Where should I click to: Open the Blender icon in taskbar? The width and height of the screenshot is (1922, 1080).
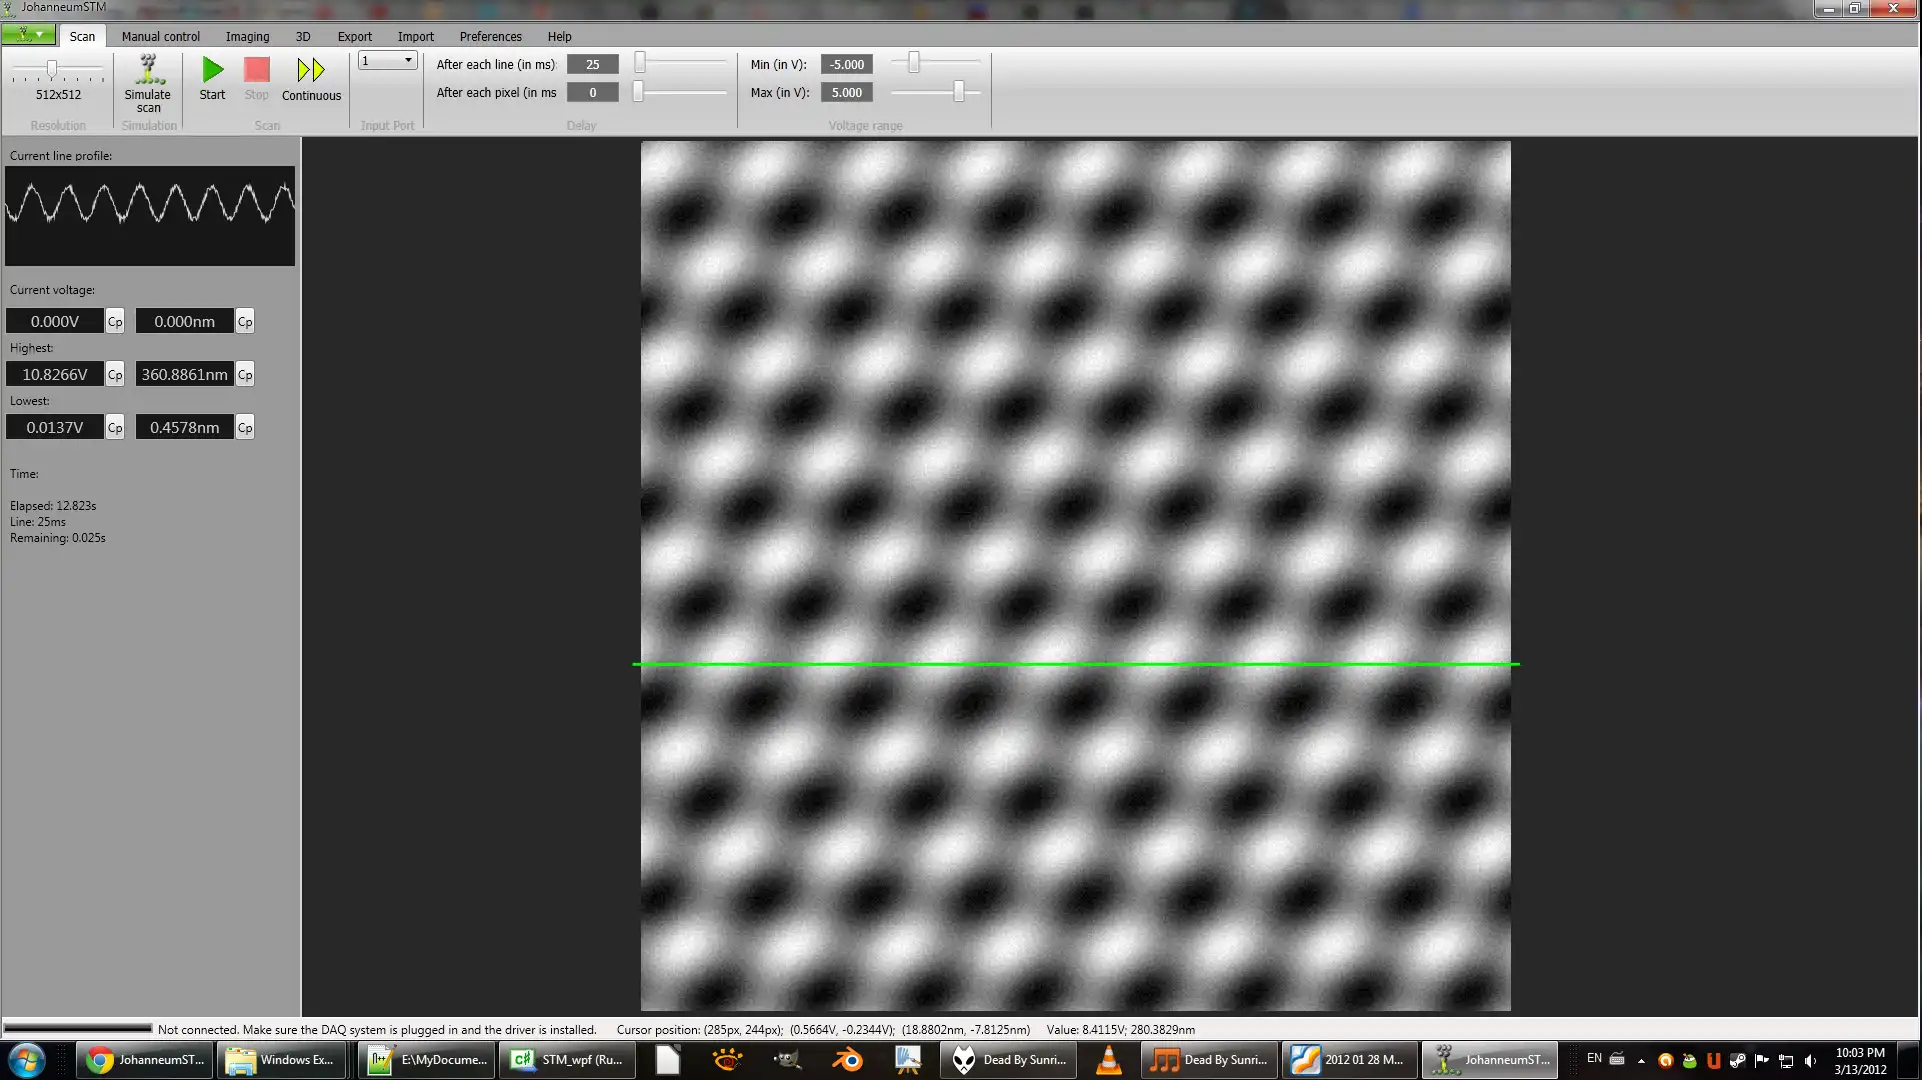click(847, 1060)
